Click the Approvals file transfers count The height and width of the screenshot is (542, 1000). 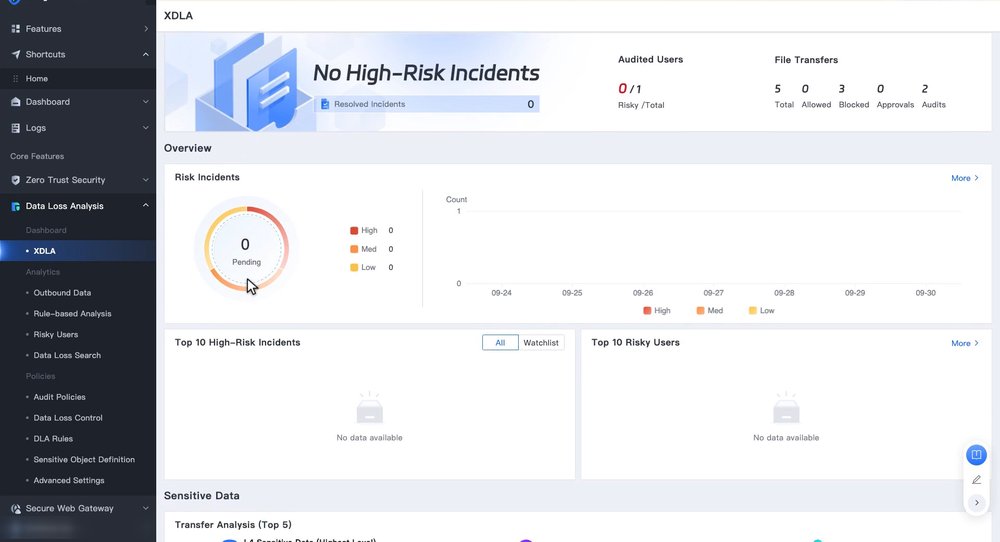(880, 89)
